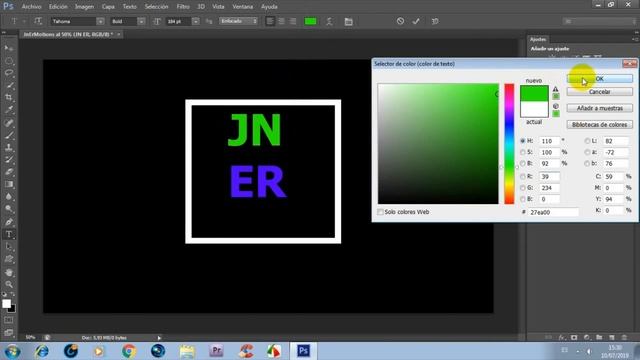The height and width of the screenshot is (360, 640).
Task: Open the Capa menu
Action: [108, 7]
